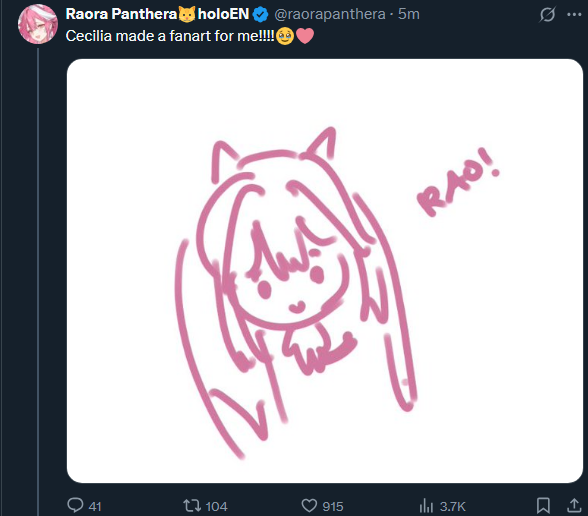Click the orange cat emoji in the name
Image resolution: width=588 pixels, height=516 pixels.
(187, 15)
